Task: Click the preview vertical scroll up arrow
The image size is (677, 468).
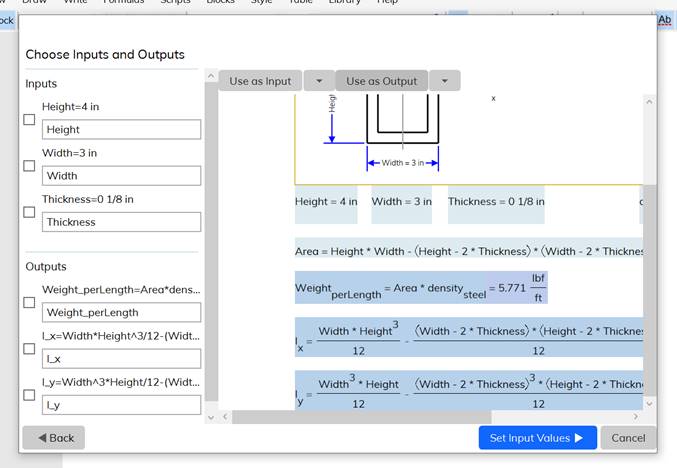Action: 649,102
